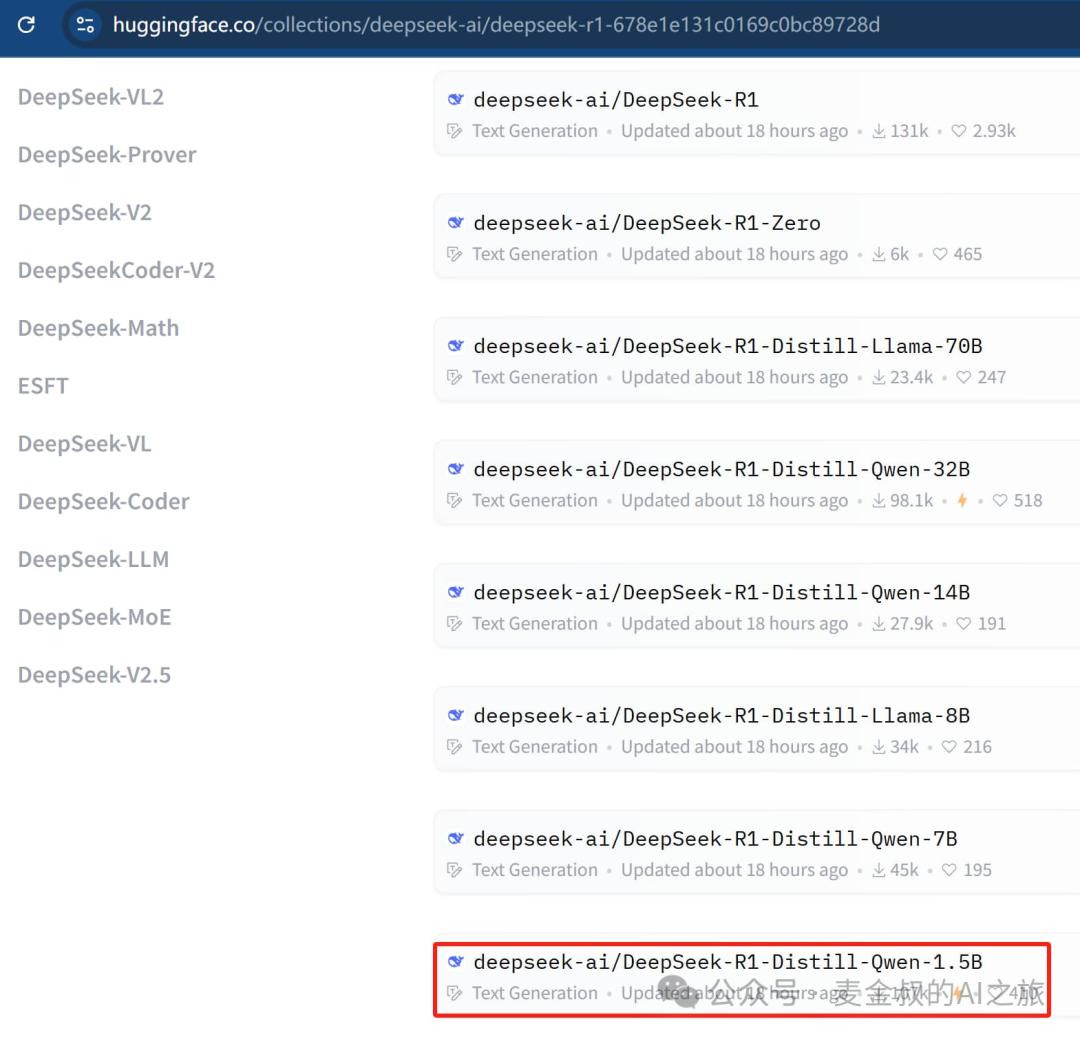
Task: Click Text Generation tag icon on Distill-Qwen-32B card
Action: point(455,501)
